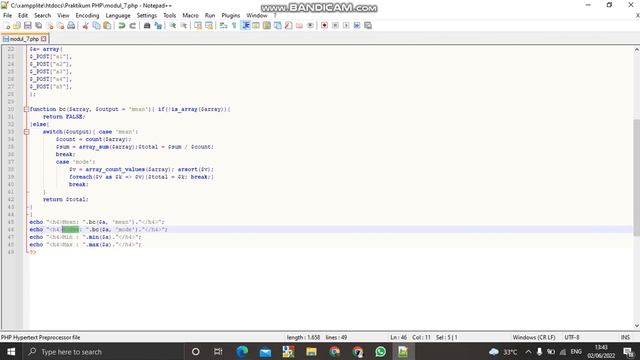
Task: Print the document with the Print icon
Action: (71, 26)
